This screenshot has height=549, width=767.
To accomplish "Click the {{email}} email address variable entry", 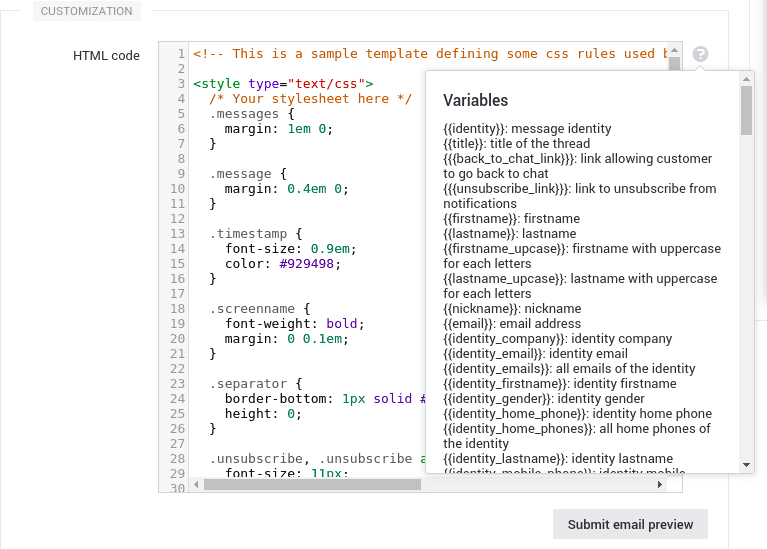I will (512, 324).
